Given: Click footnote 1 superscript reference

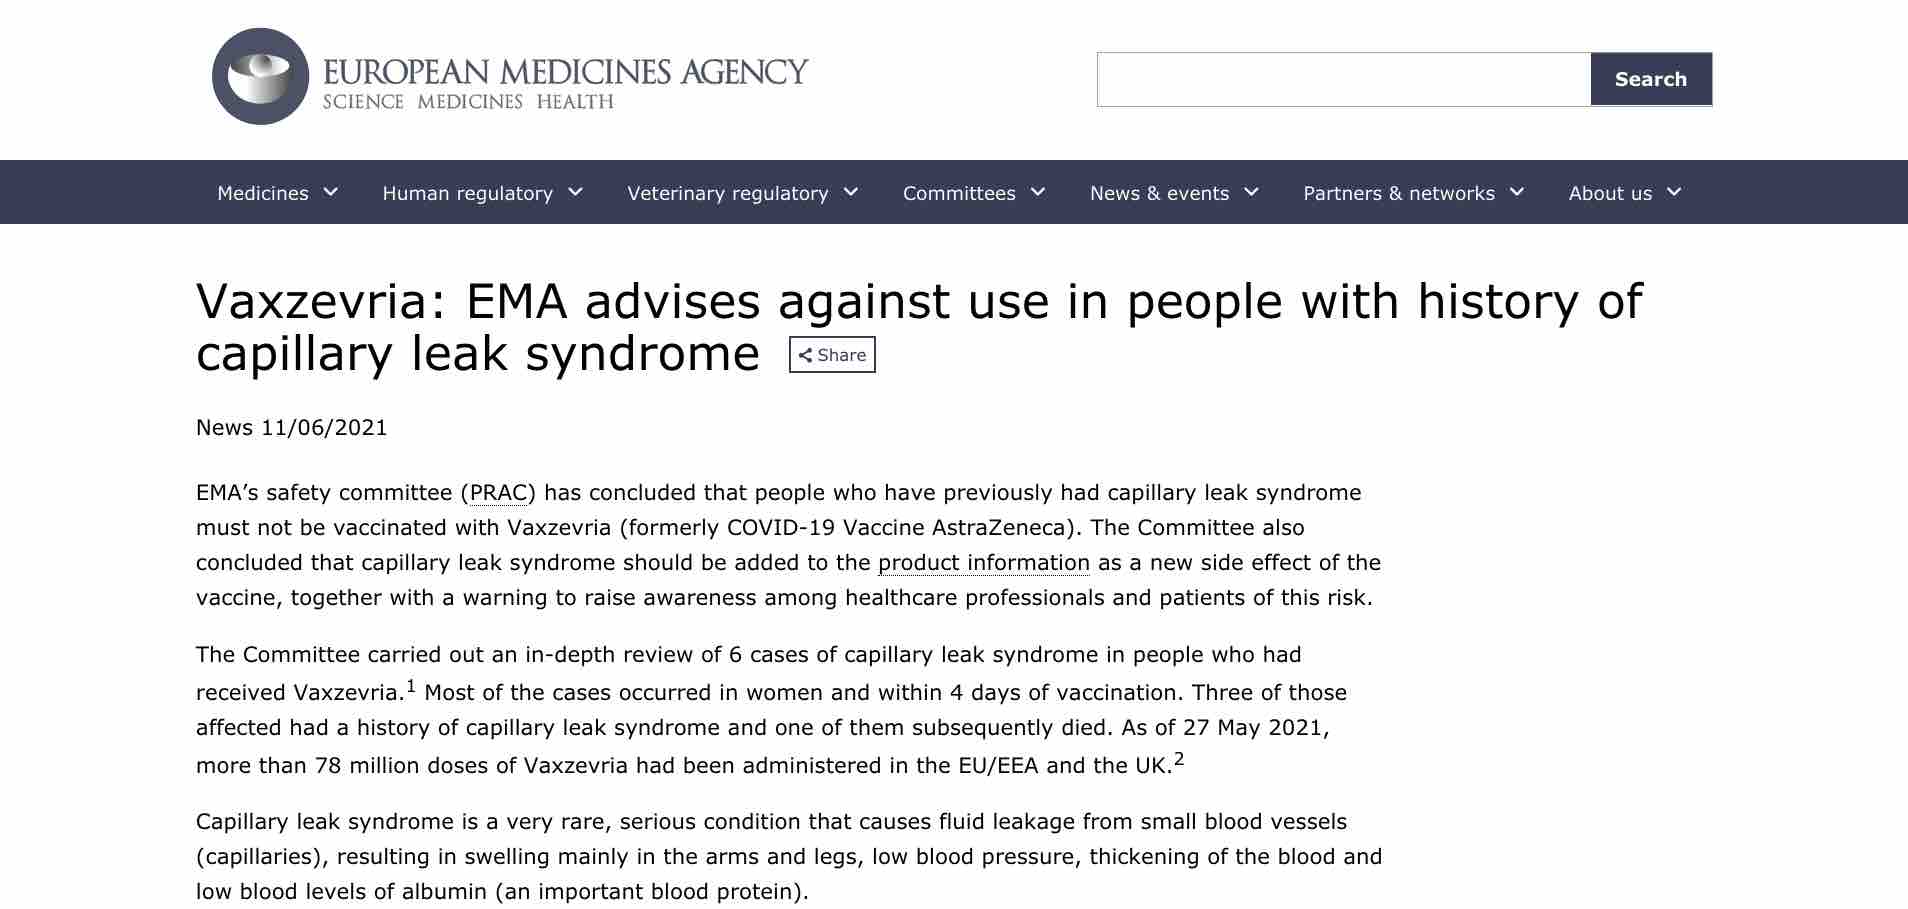Looking at the screenshot, I should click(x=411, y=687).
